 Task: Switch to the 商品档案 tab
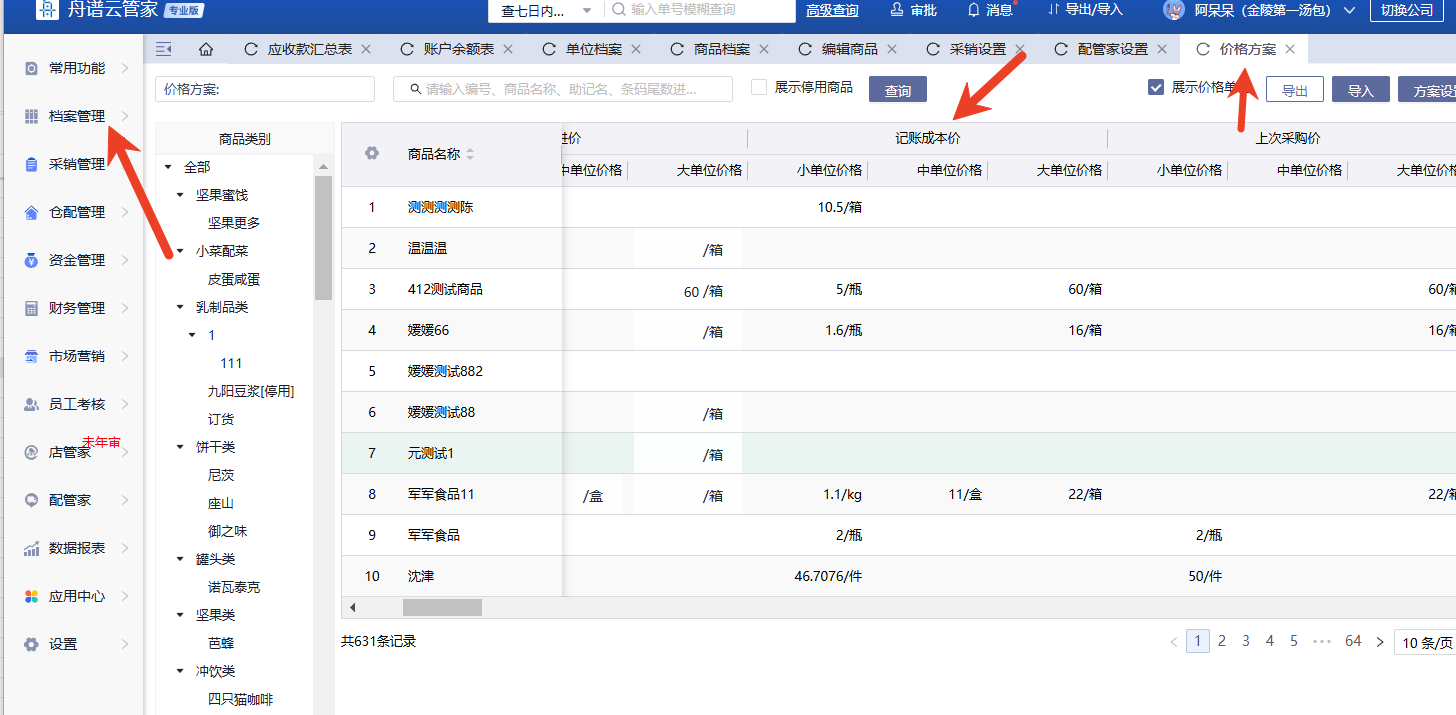(x=707, y=49)
